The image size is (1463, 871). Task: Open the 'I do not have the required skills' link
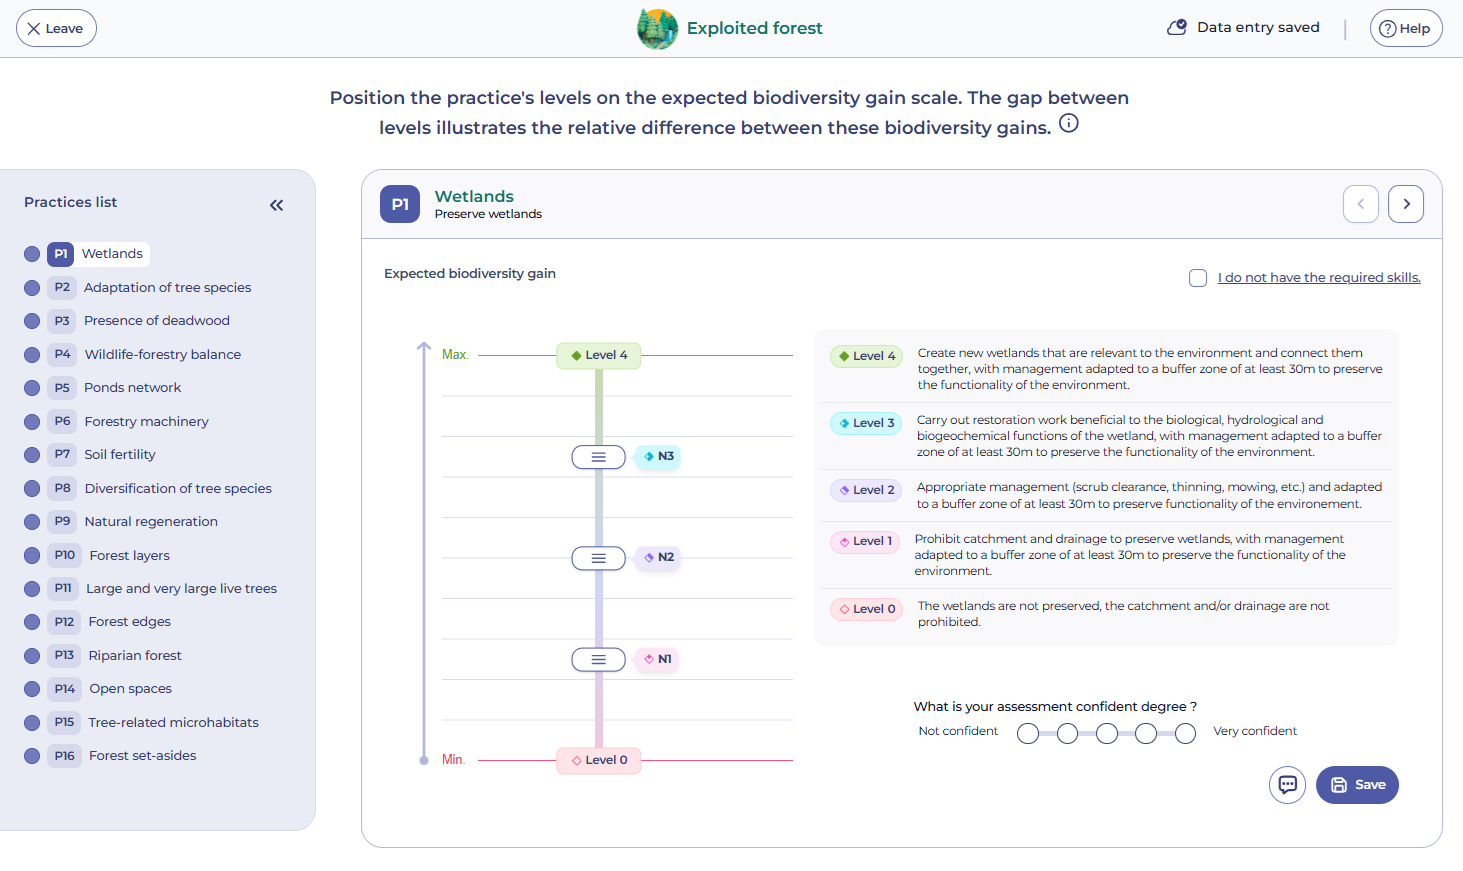coord(1319,278)
